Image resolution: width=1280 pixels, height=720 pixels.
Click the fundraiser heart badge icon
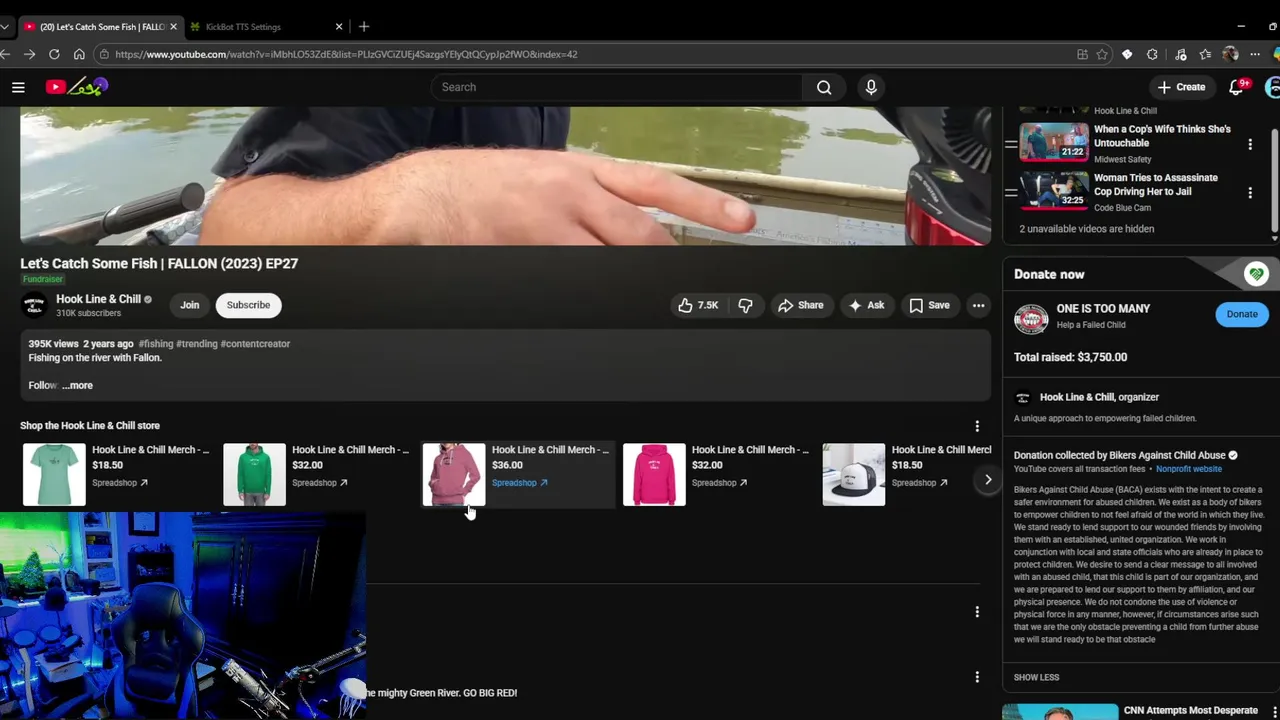pos(1256,273)
